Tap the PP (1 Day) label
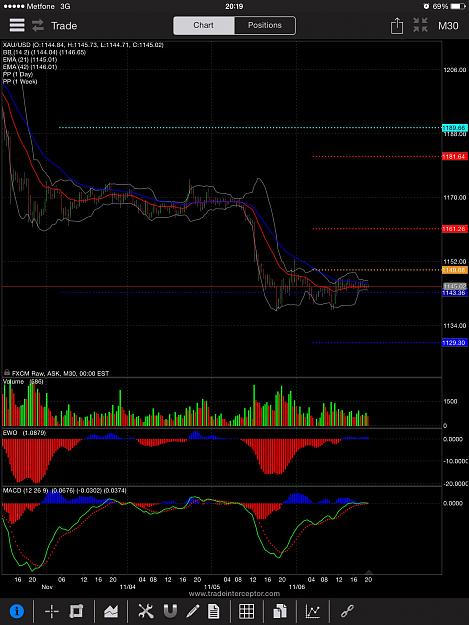Screen dimensions: 469x625 18,74
